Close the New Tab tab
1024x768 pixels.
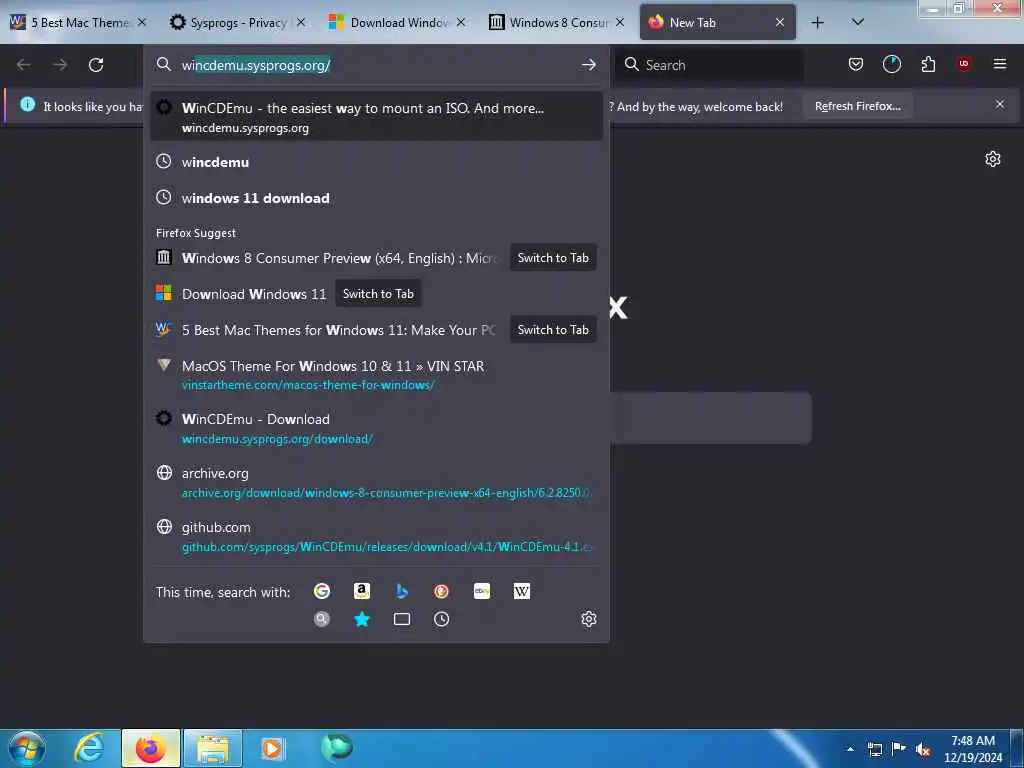point(780,23)
